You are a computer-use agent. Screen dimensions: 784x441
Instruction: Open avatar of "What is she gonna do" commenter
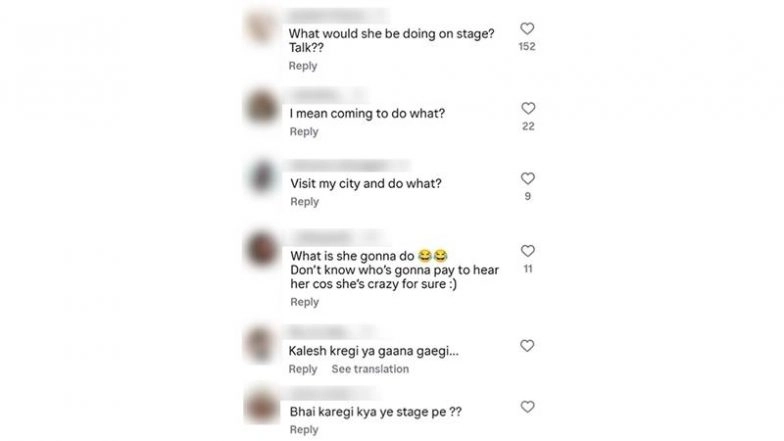click(x=262, y=248)
